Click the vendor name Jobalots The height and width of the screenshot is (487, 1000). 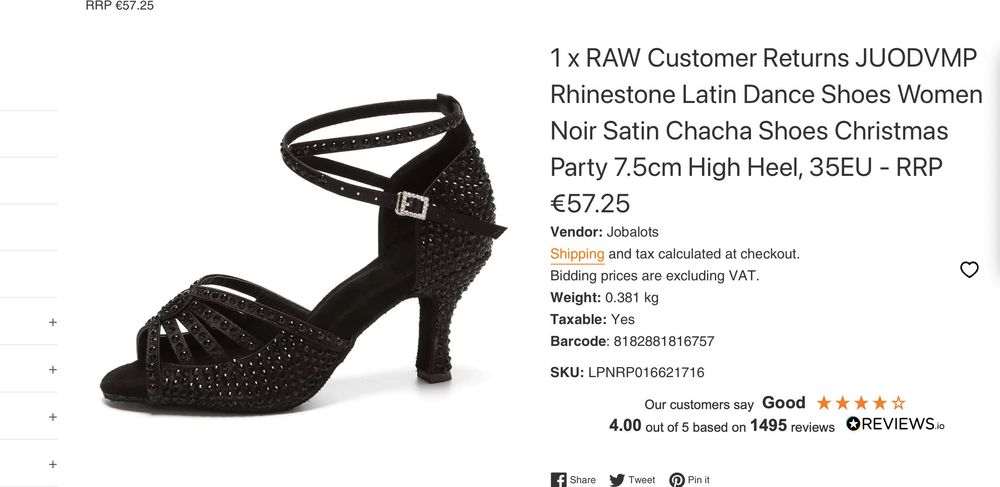(634, 232)
